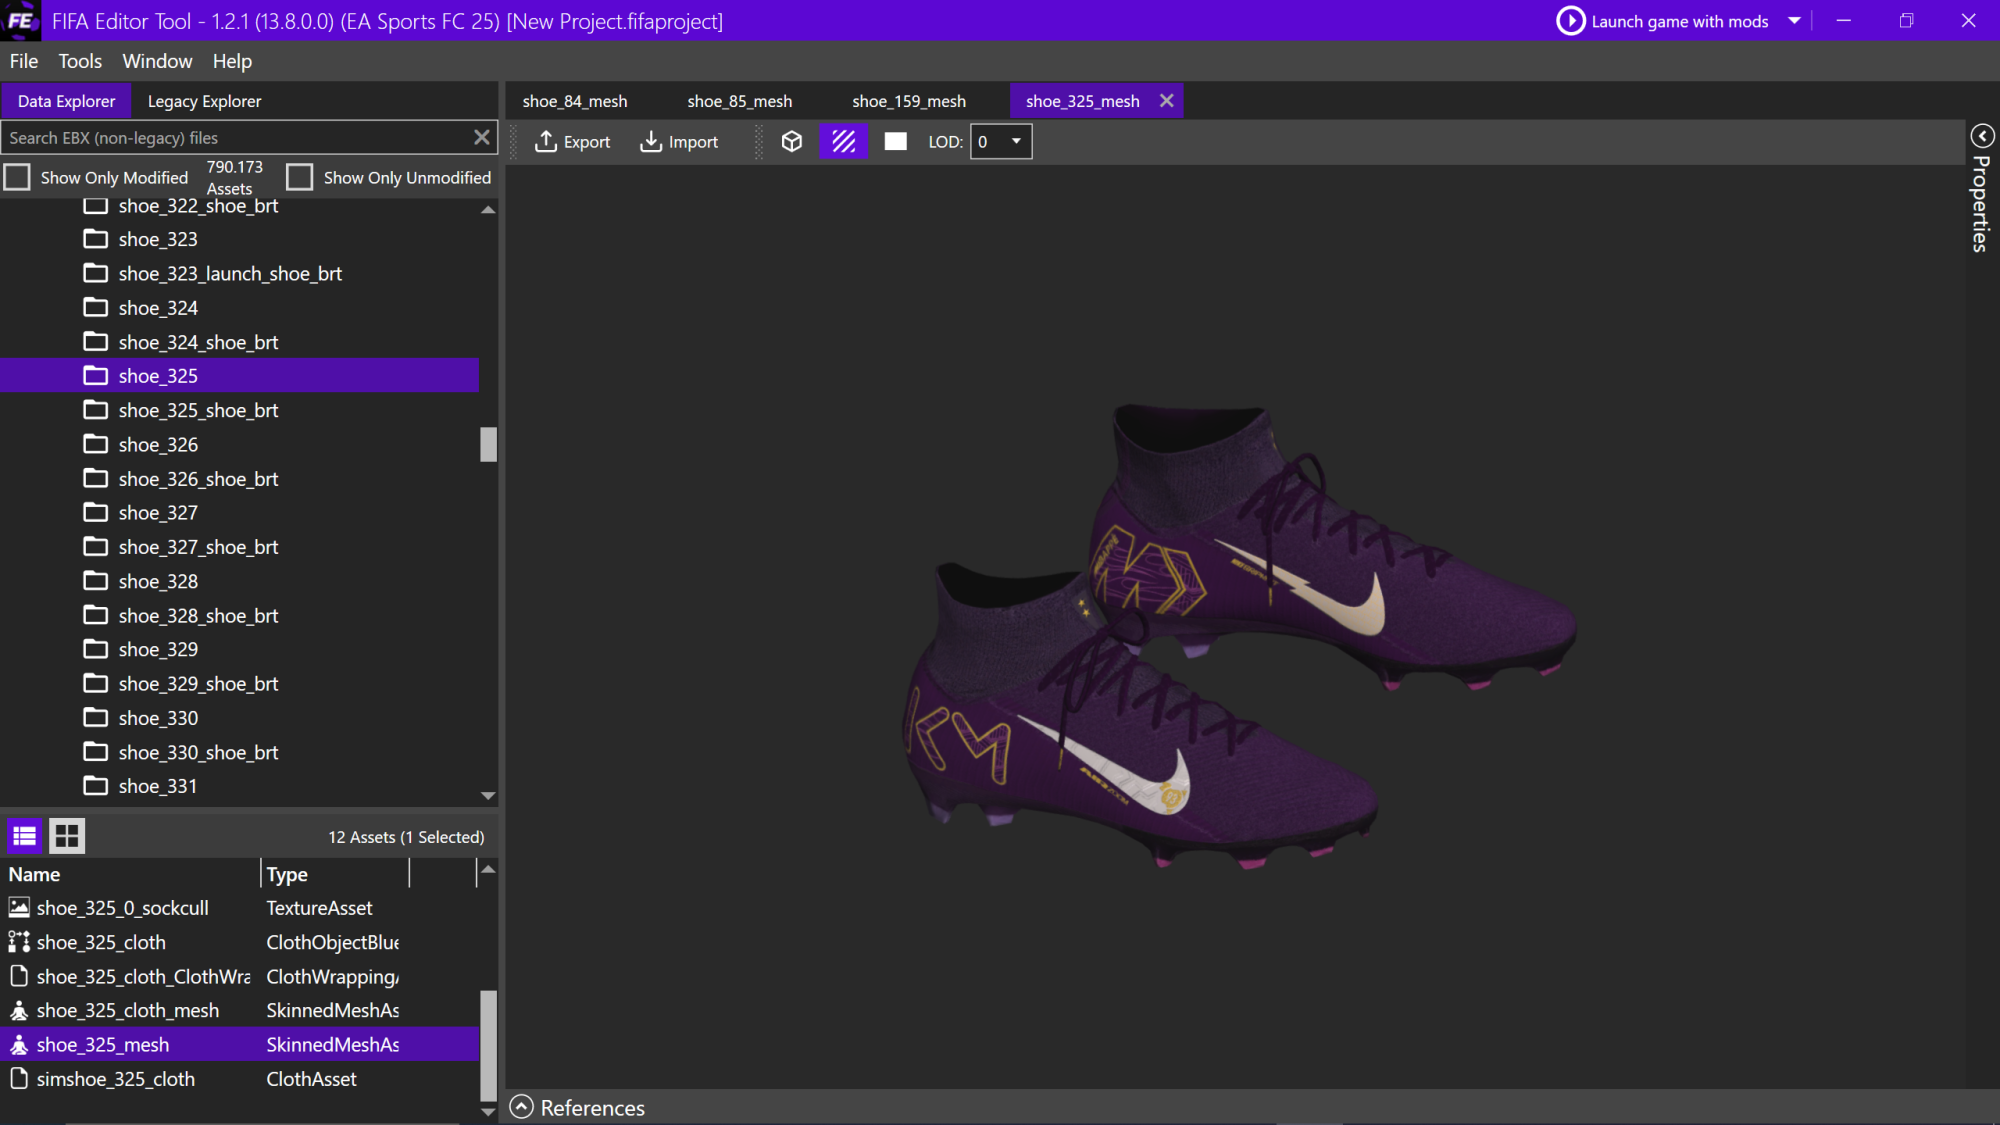This screenshot has height=1125, width=2000.
Task: Select the shoe_327_shoe_brt folder
Action: tap(198, 547)
